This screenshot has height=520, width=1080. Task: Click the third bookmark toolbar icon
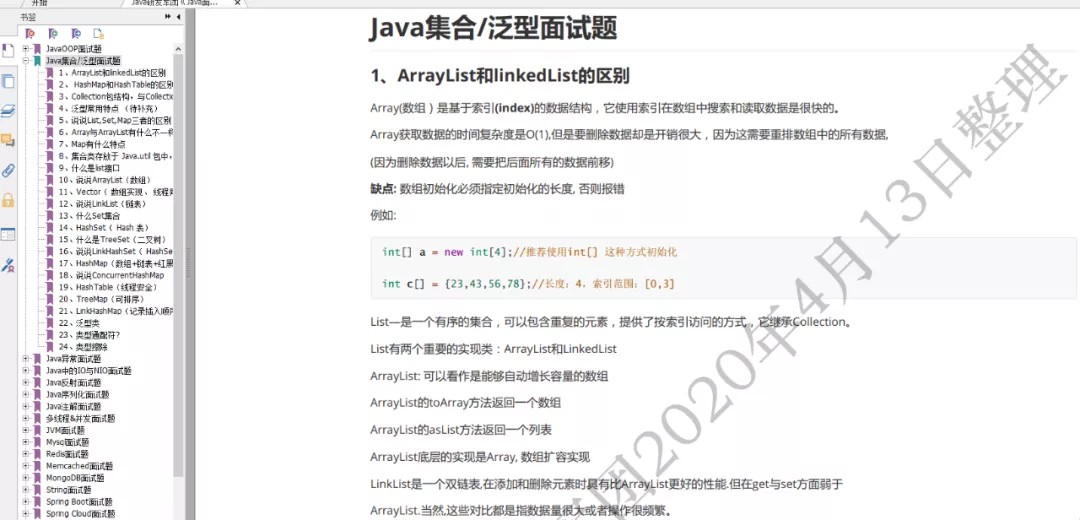pos(76,33)
